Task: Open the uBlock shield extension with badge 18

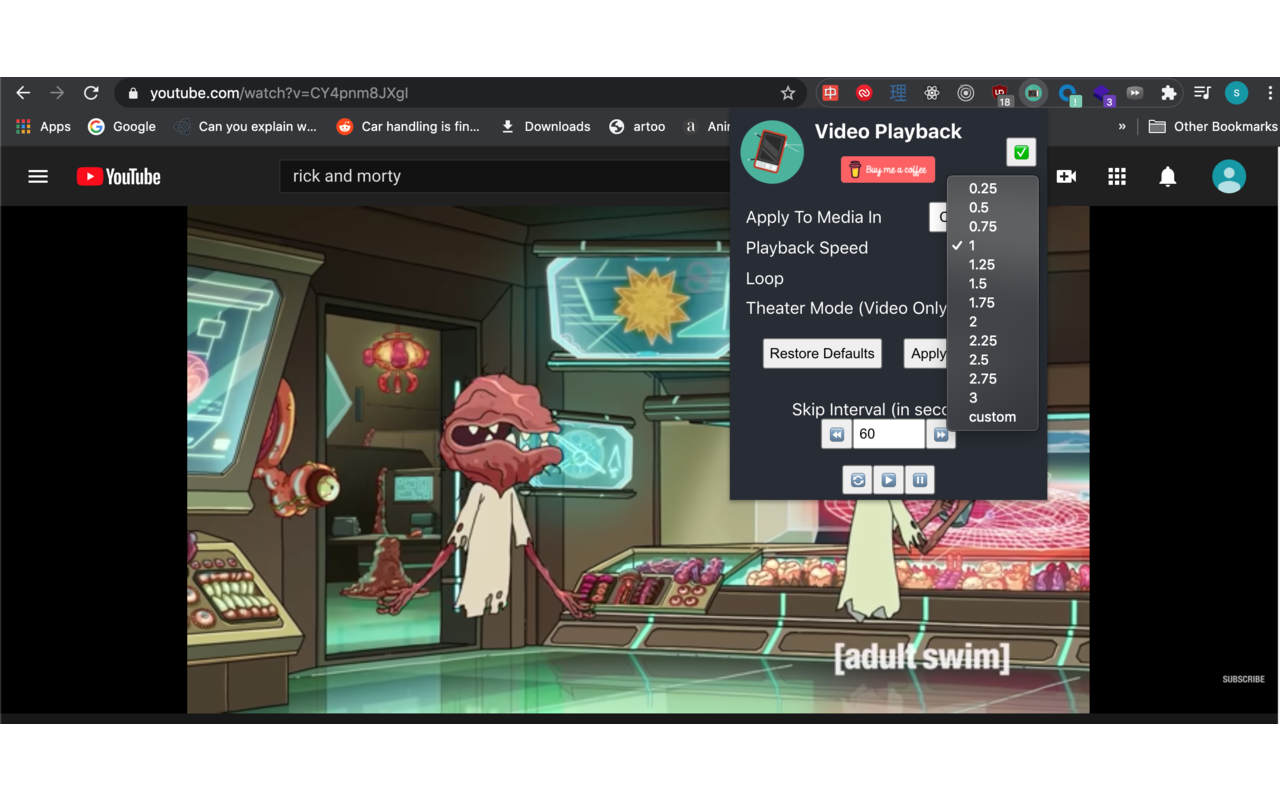Action: [1000, 94]
